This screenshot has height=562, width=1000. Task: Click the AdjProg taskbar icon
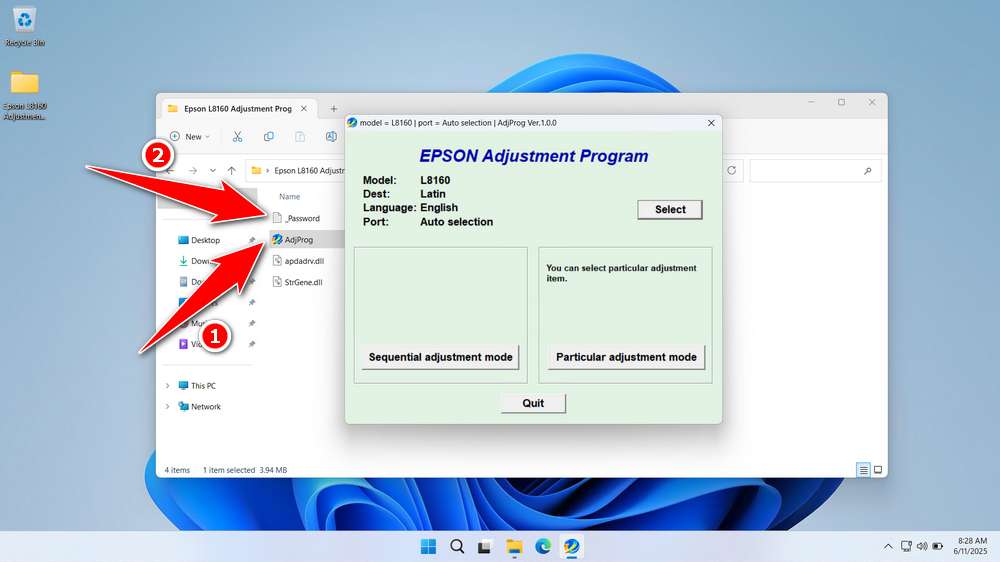click(571, 547)
